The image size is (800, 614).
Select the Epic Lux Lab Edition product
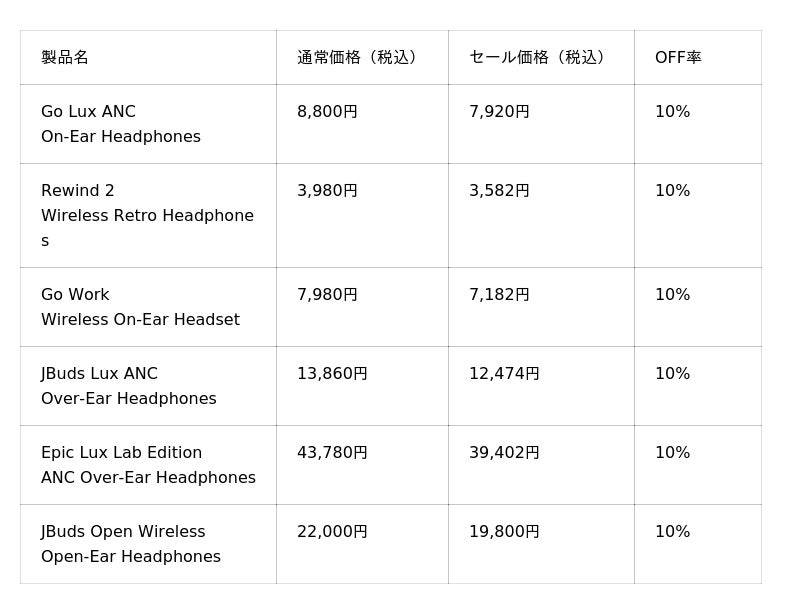148,465
